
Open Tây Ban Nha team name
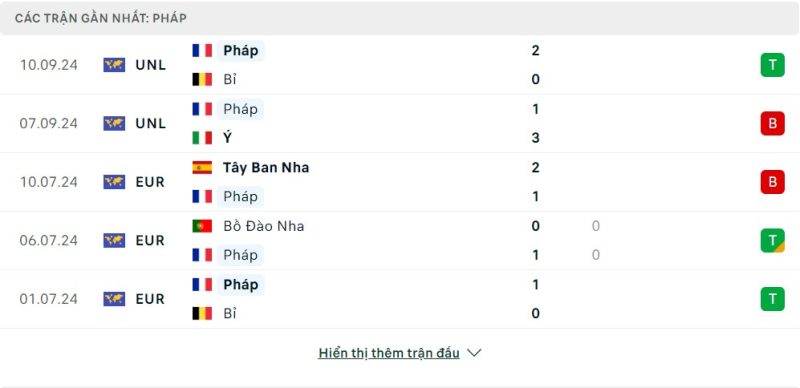tap(266, 167)
